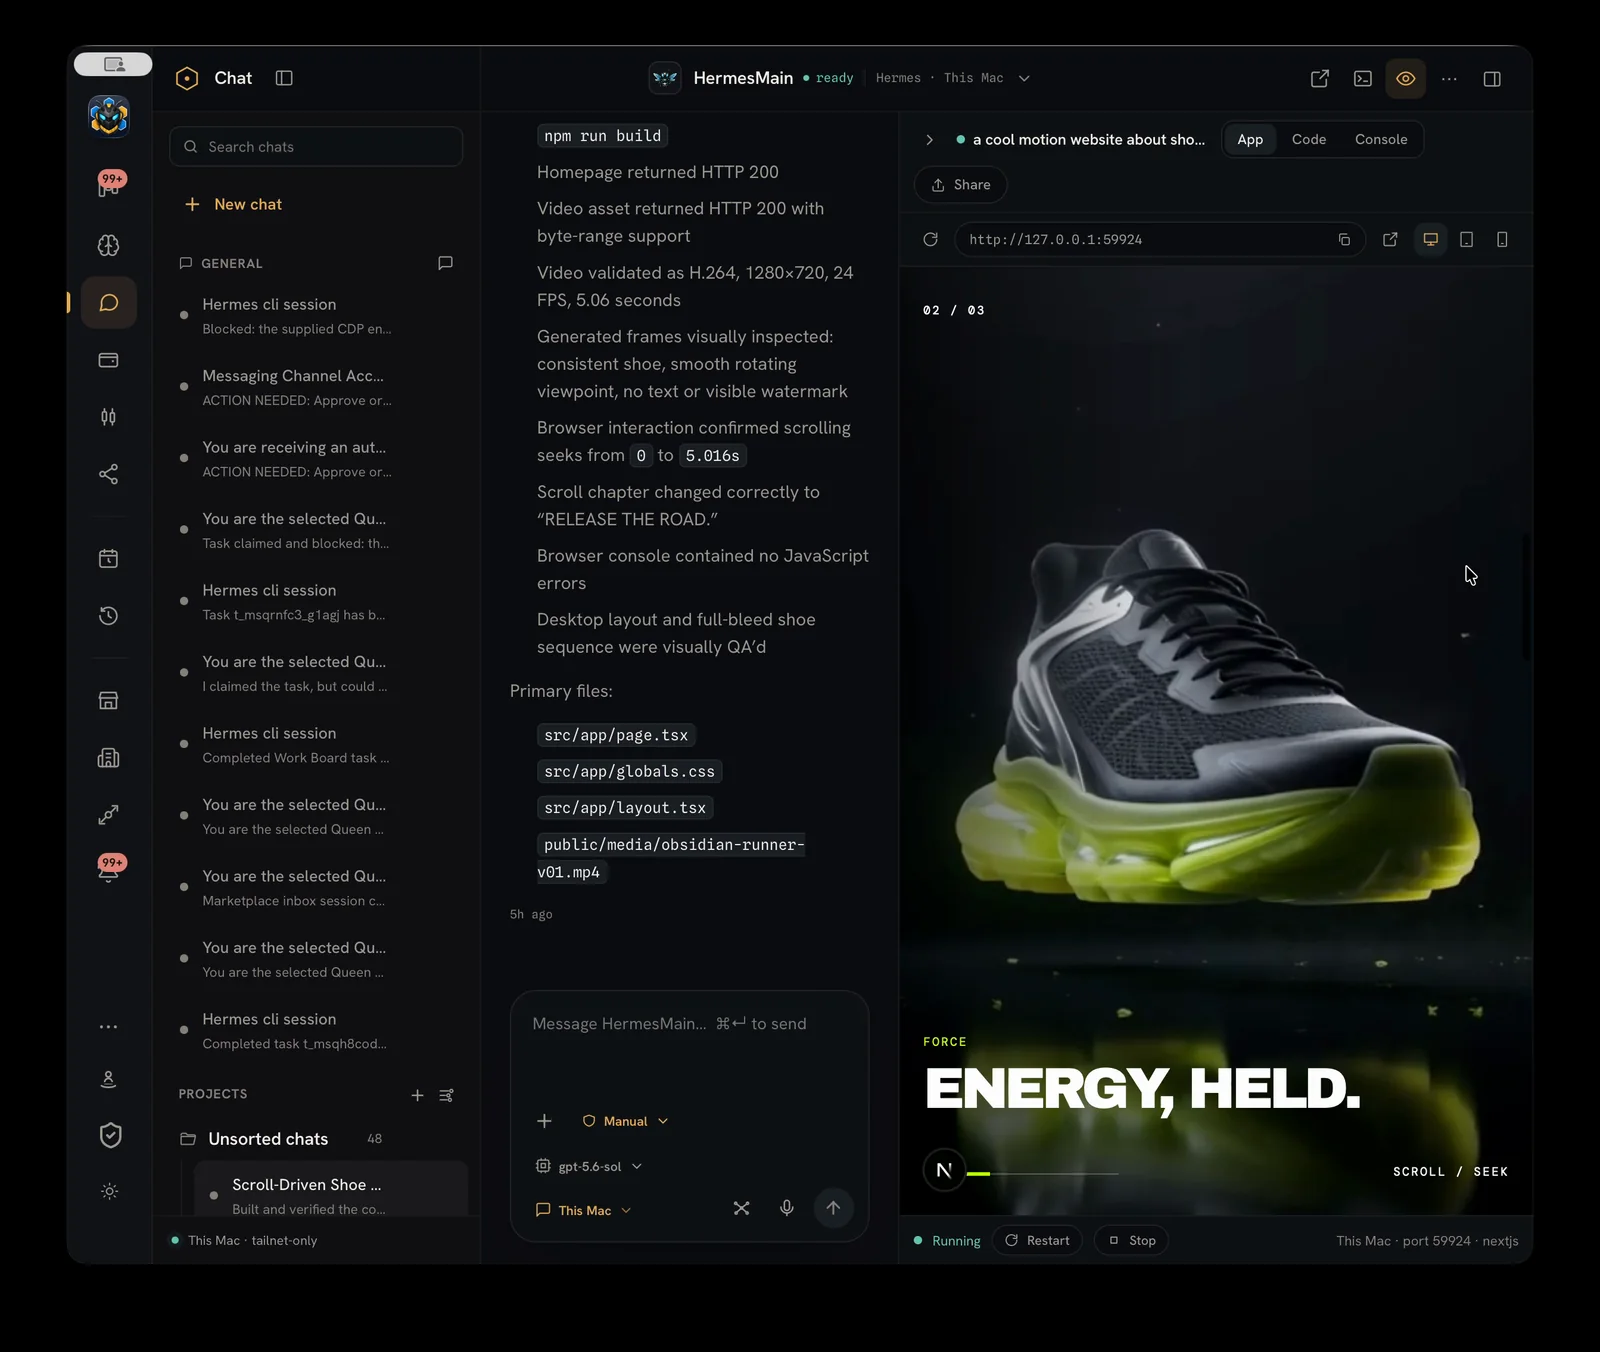
Task: Open the calendar icon in left sidebar
Action: click(x=109, y=558)
